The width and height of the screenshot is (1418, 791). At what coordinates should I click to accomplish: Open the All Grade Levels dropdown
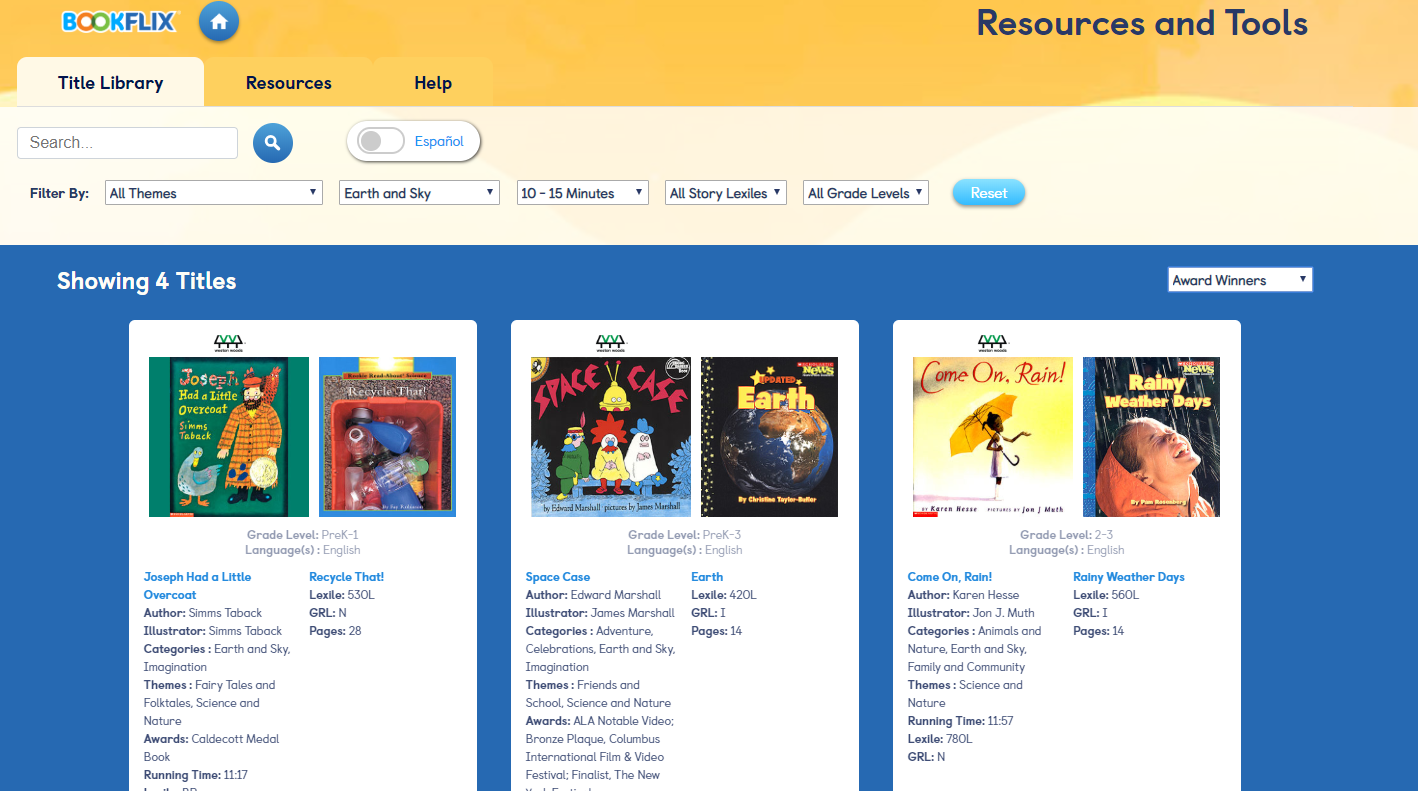click(866, 193)
